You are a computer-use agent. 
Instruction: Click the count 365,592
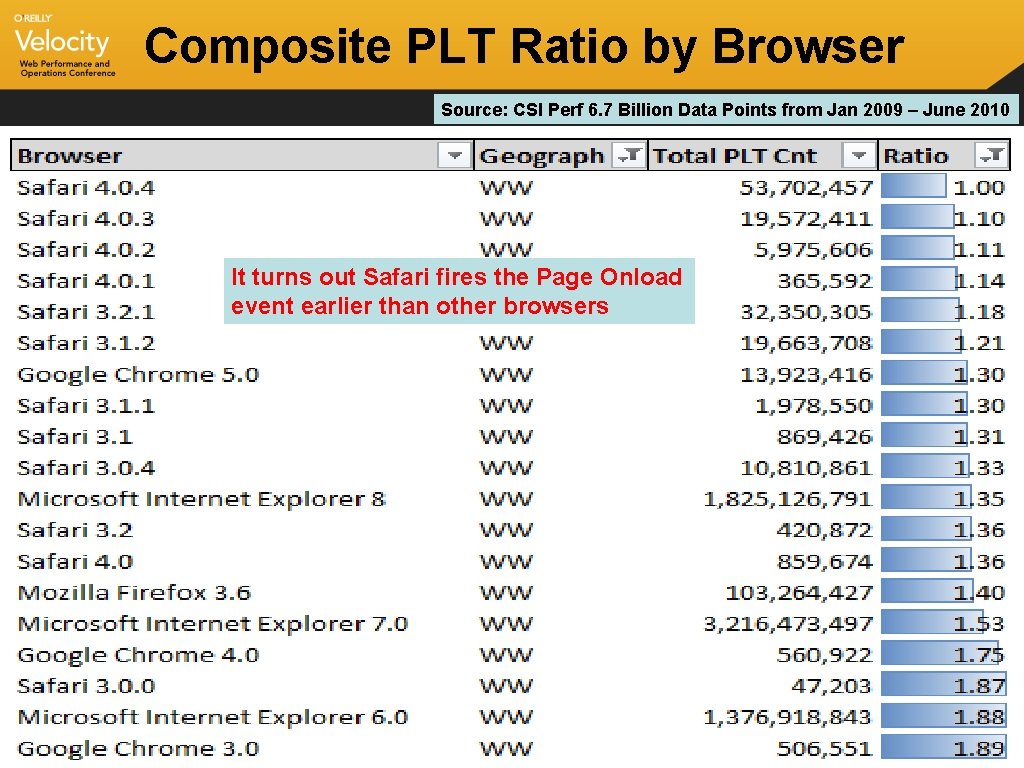coord(825,281)
